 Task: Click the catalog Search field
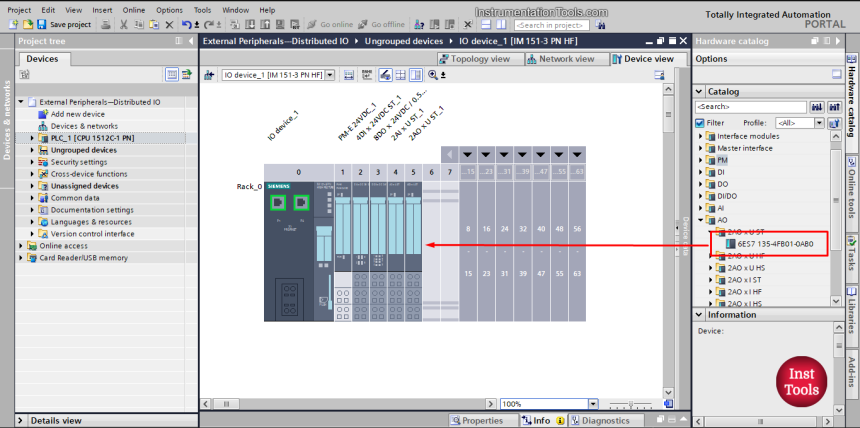tap(750, 107)
